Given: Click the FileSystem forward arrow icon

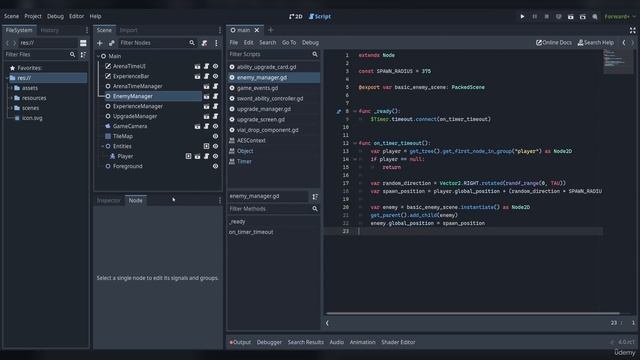Looking at the screenshot, I should pos(15,43).
